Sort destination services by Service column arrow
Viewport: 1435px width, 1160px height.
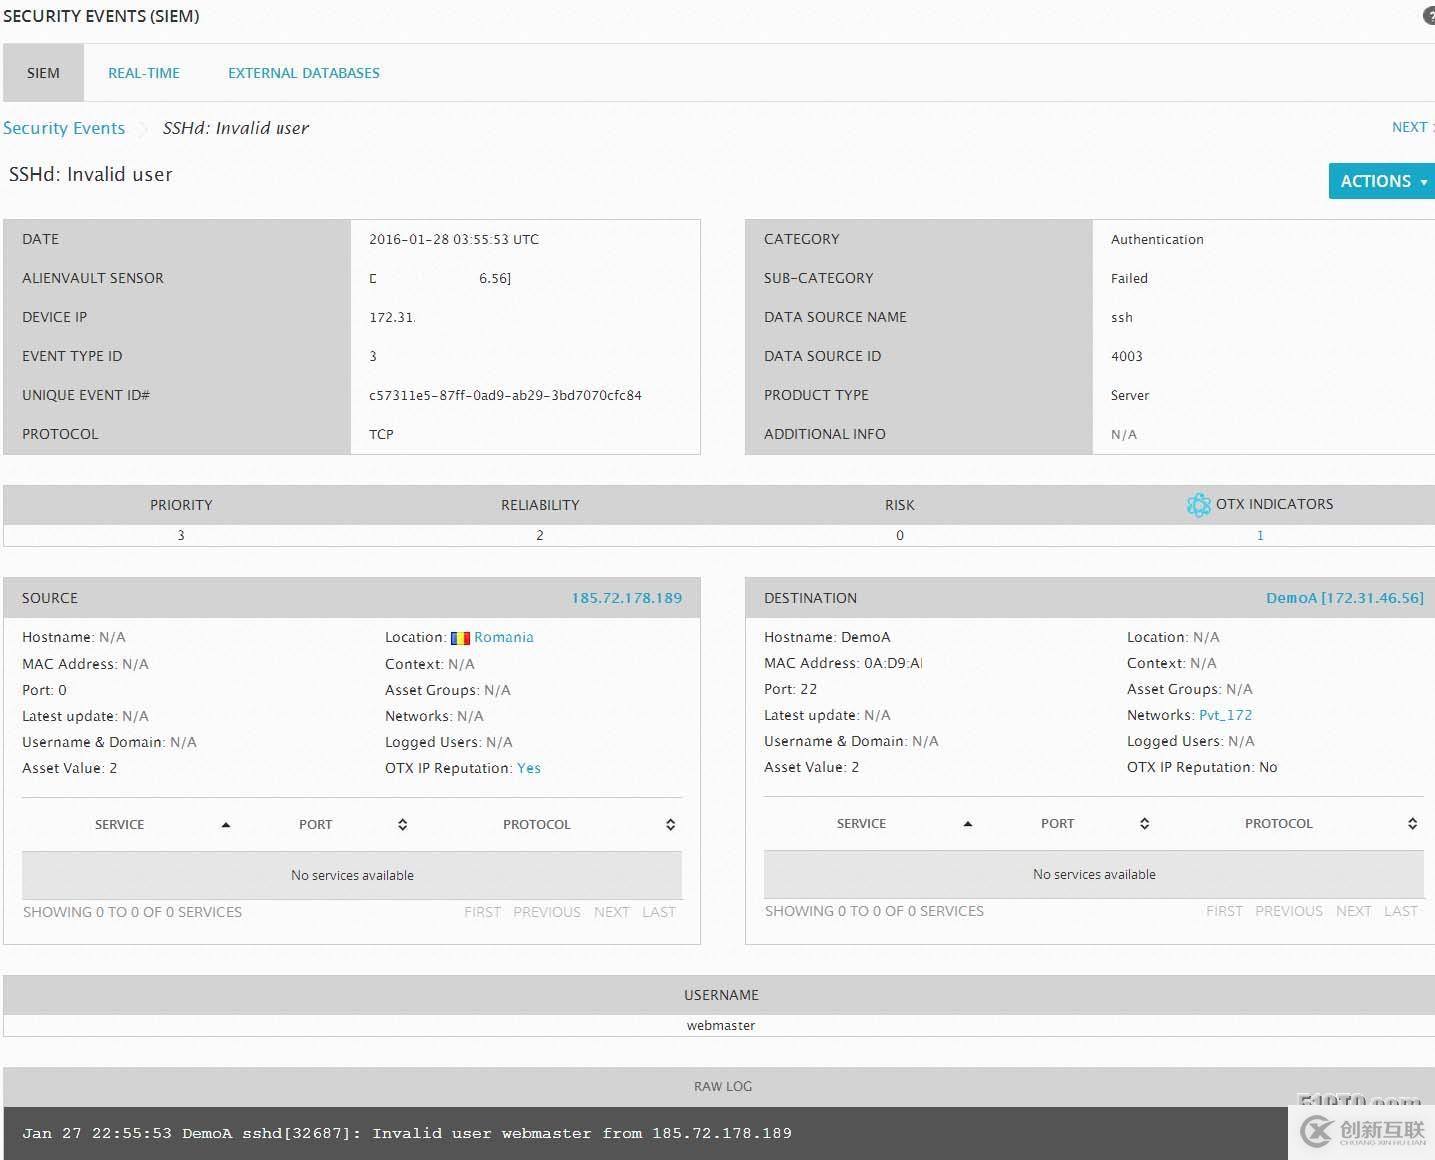(967, 824)
